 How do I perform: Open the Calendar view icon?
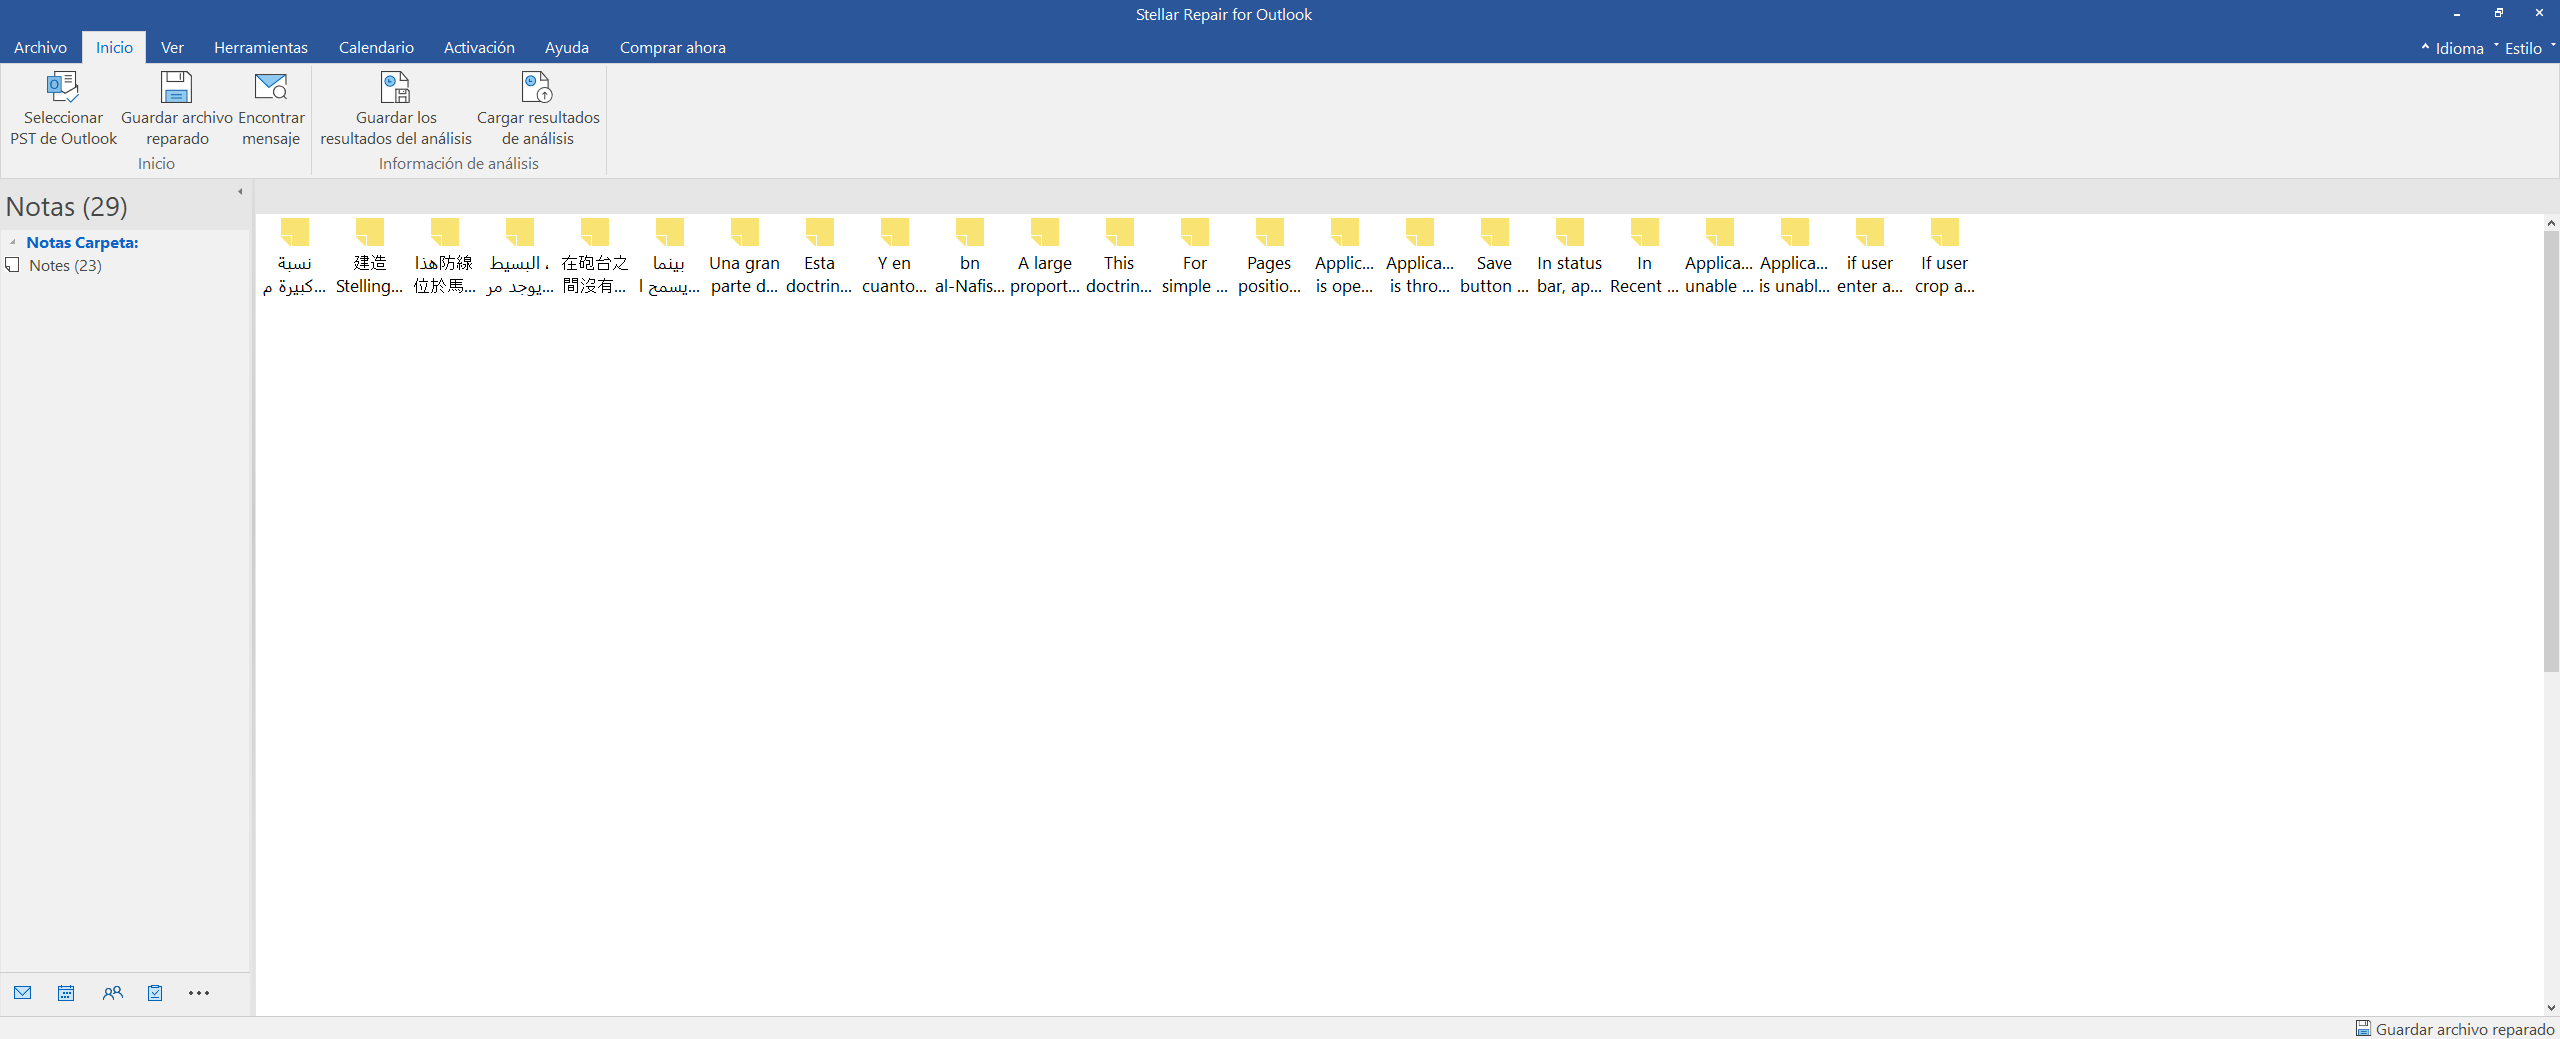pyautogui.click(x=66, y=993)
